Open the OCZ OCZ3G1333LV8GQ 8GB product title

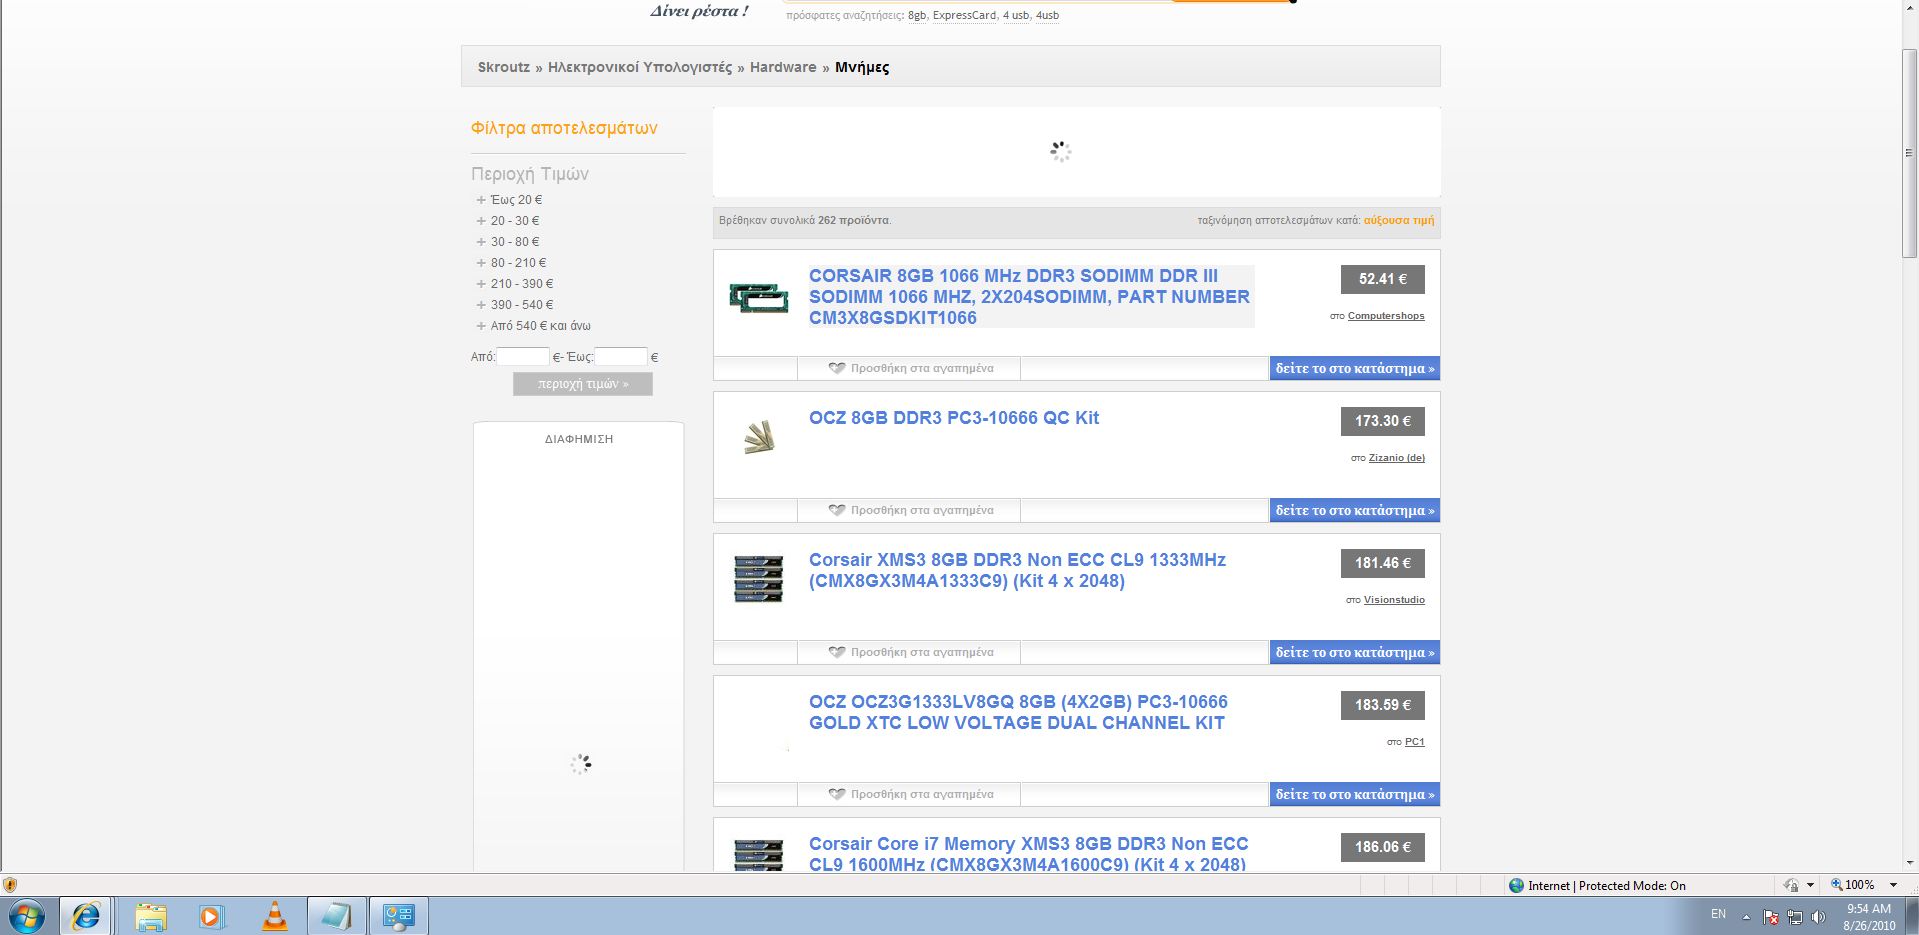(1018, 712)
